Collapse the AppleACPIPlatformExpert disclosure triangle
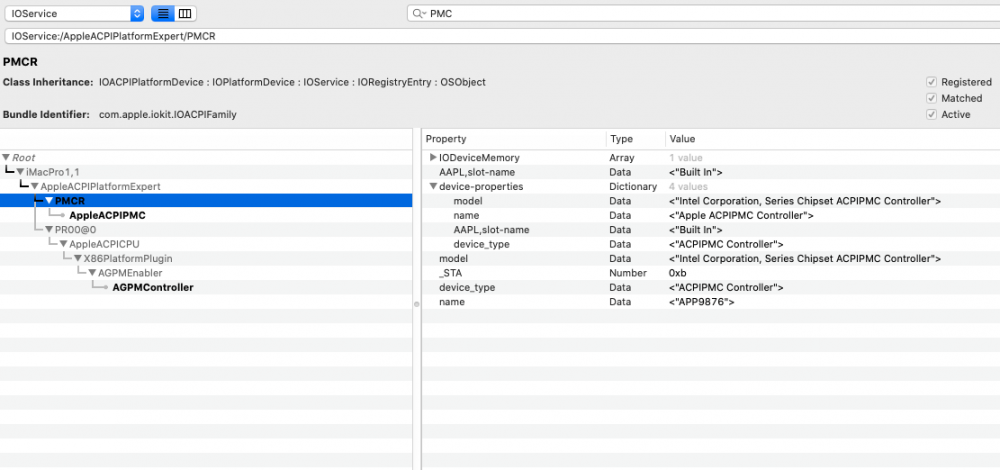The image size is (1000, 470). click(x=35, y=187)
